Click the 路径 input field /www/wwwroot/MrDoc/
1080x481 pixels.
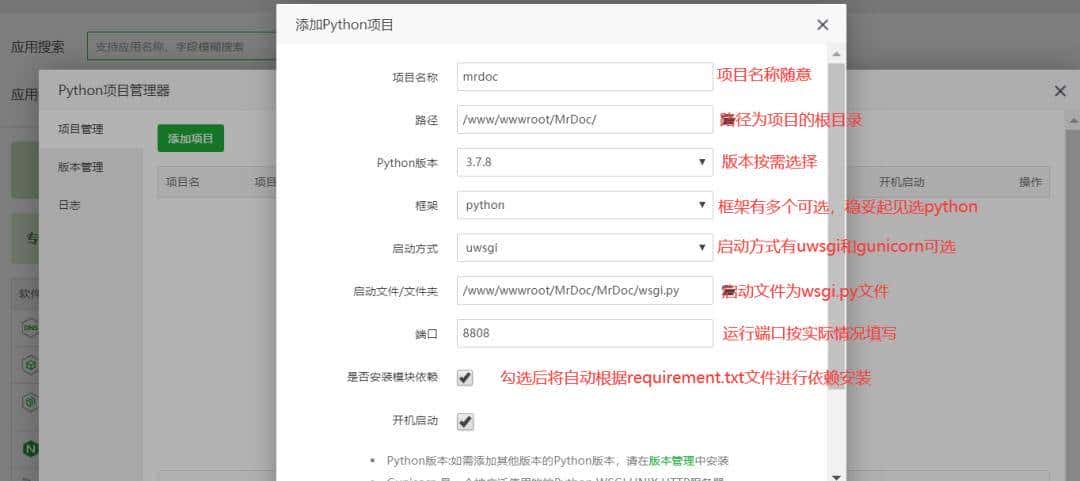(585, 119)
